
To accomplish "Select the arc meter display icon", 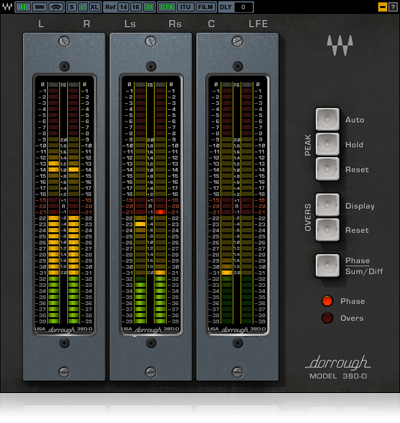I will coord(56,7).
